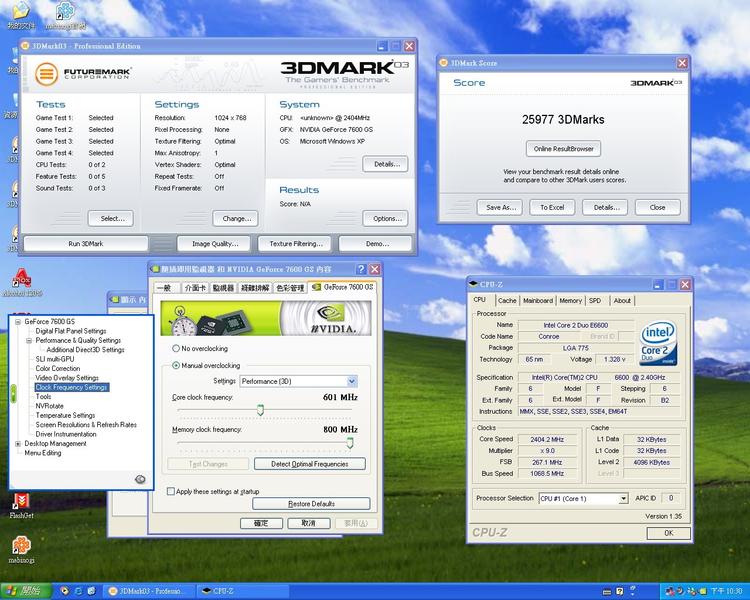Open the Mainboard tab in CPU-Z

(538, 300)
